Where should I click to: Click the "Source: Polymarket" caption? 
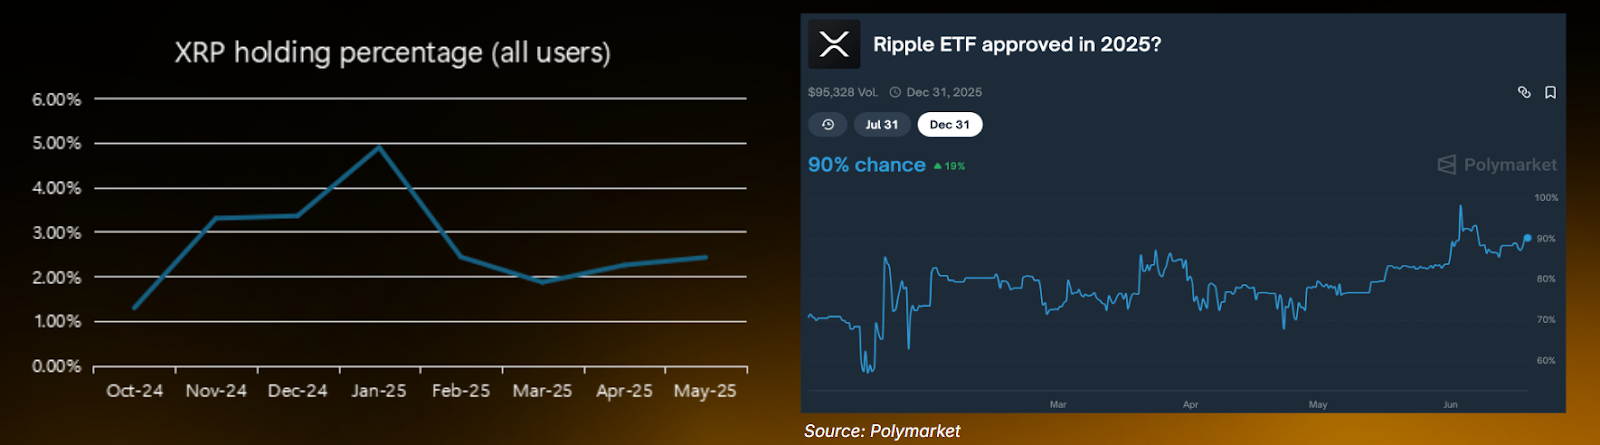click(882, 431)
